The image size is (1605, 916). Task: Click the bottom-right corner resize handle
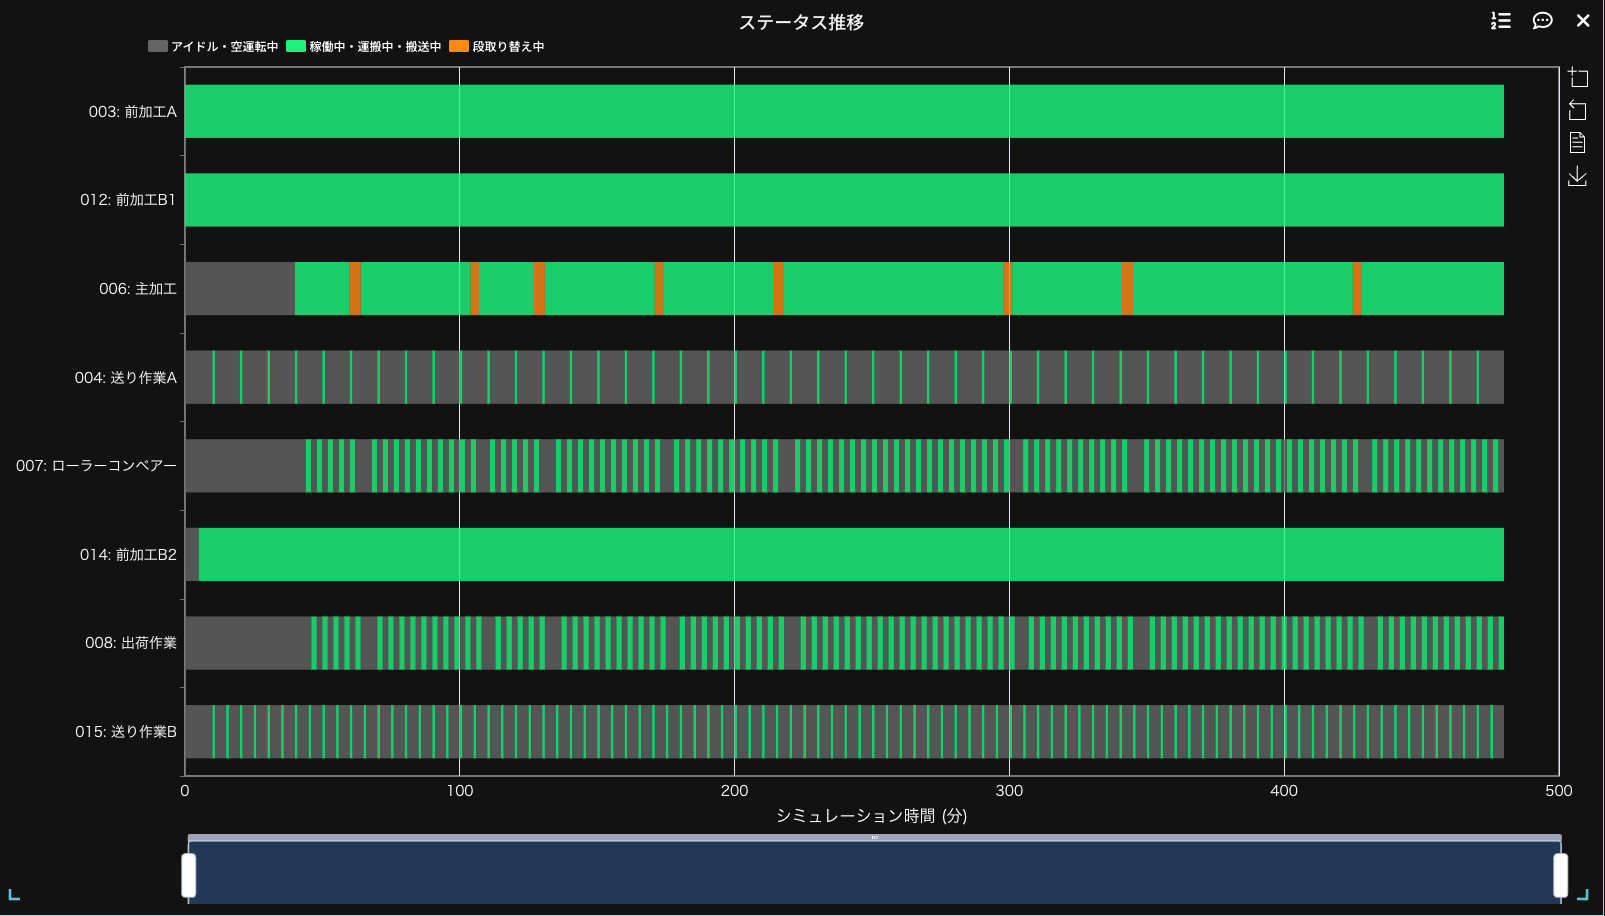pyautogui.click(x=1583, y=895)
